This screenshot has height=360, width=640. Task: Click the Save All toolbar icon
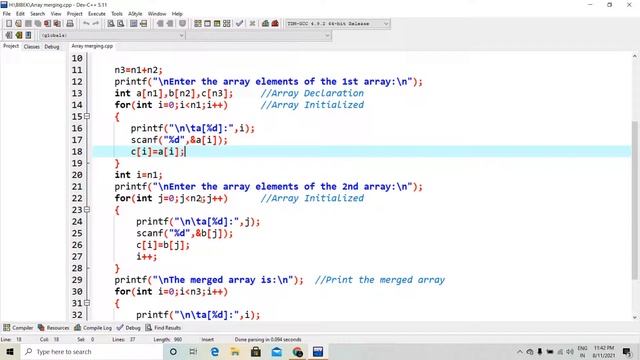point(38,24)
